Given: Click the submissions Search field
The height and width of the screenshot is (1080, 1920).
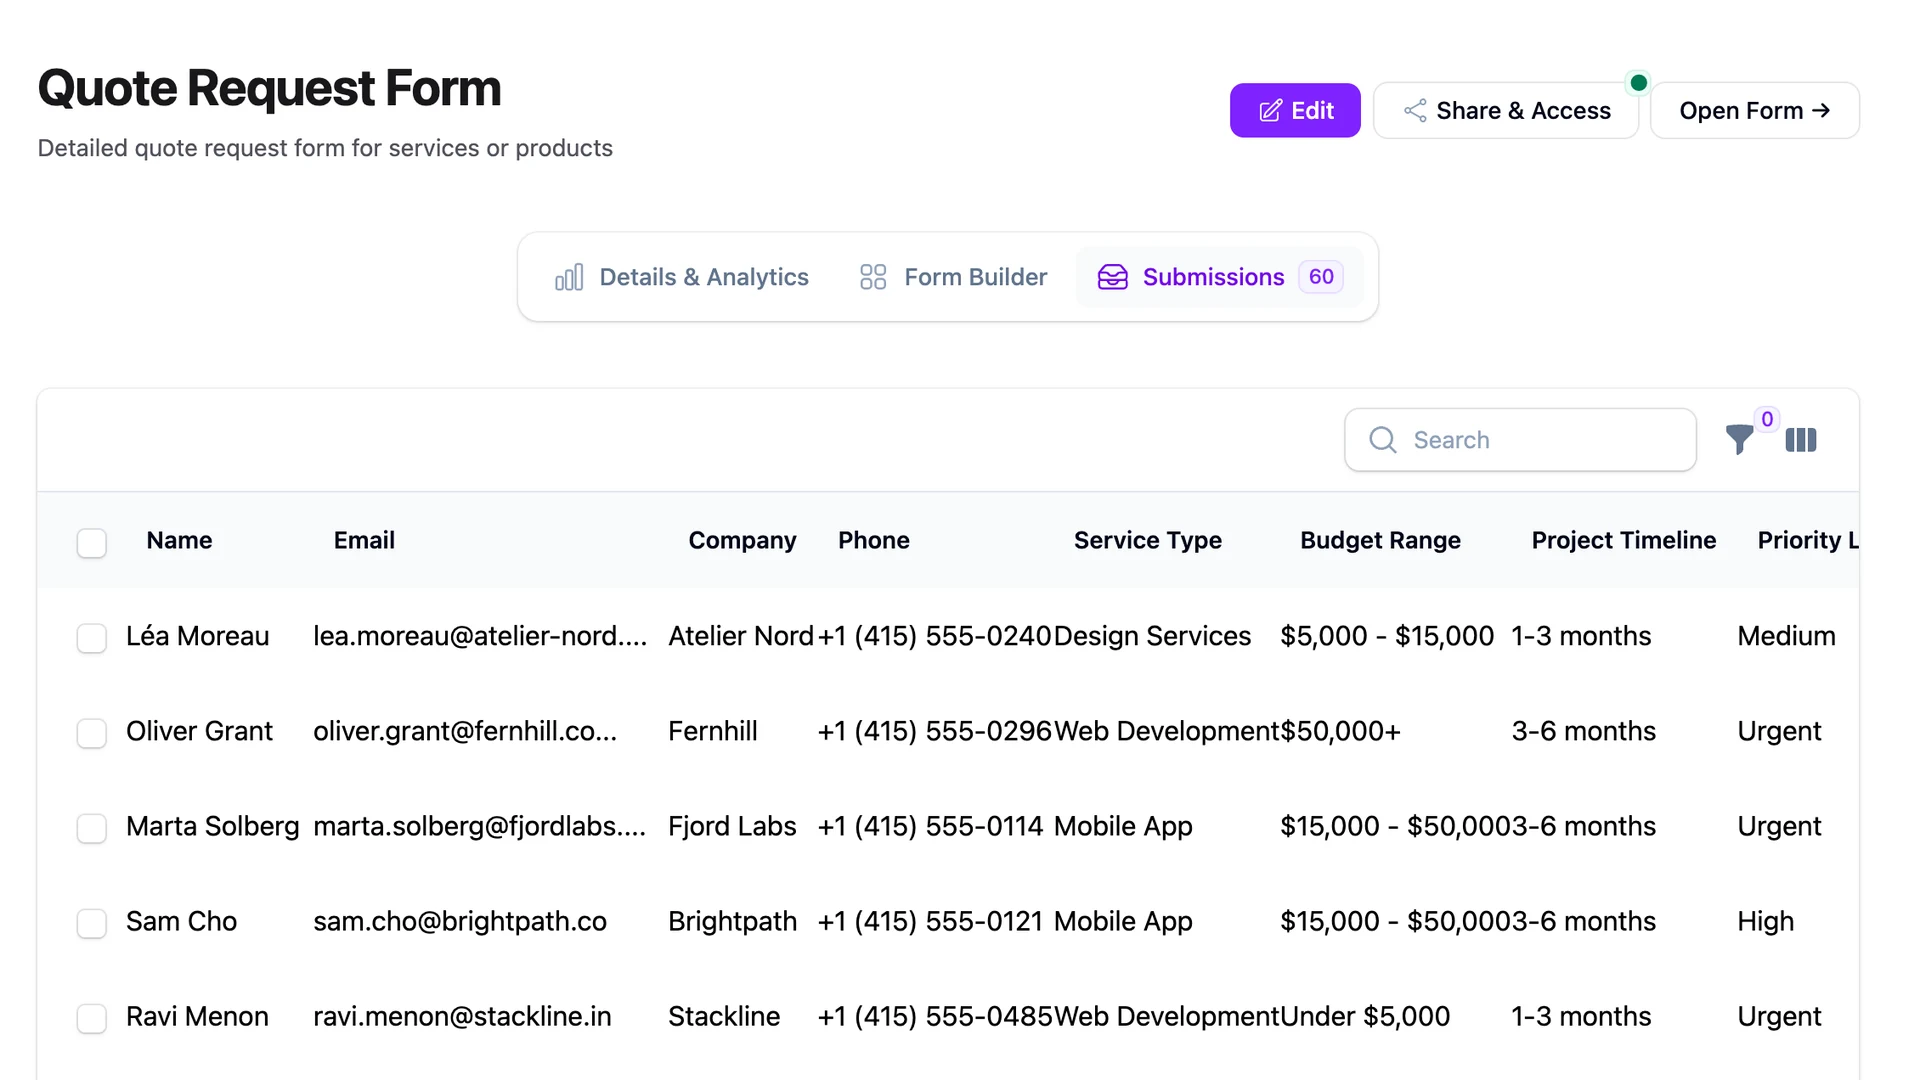Looking at the screenshot, I should click(1520, 440).
